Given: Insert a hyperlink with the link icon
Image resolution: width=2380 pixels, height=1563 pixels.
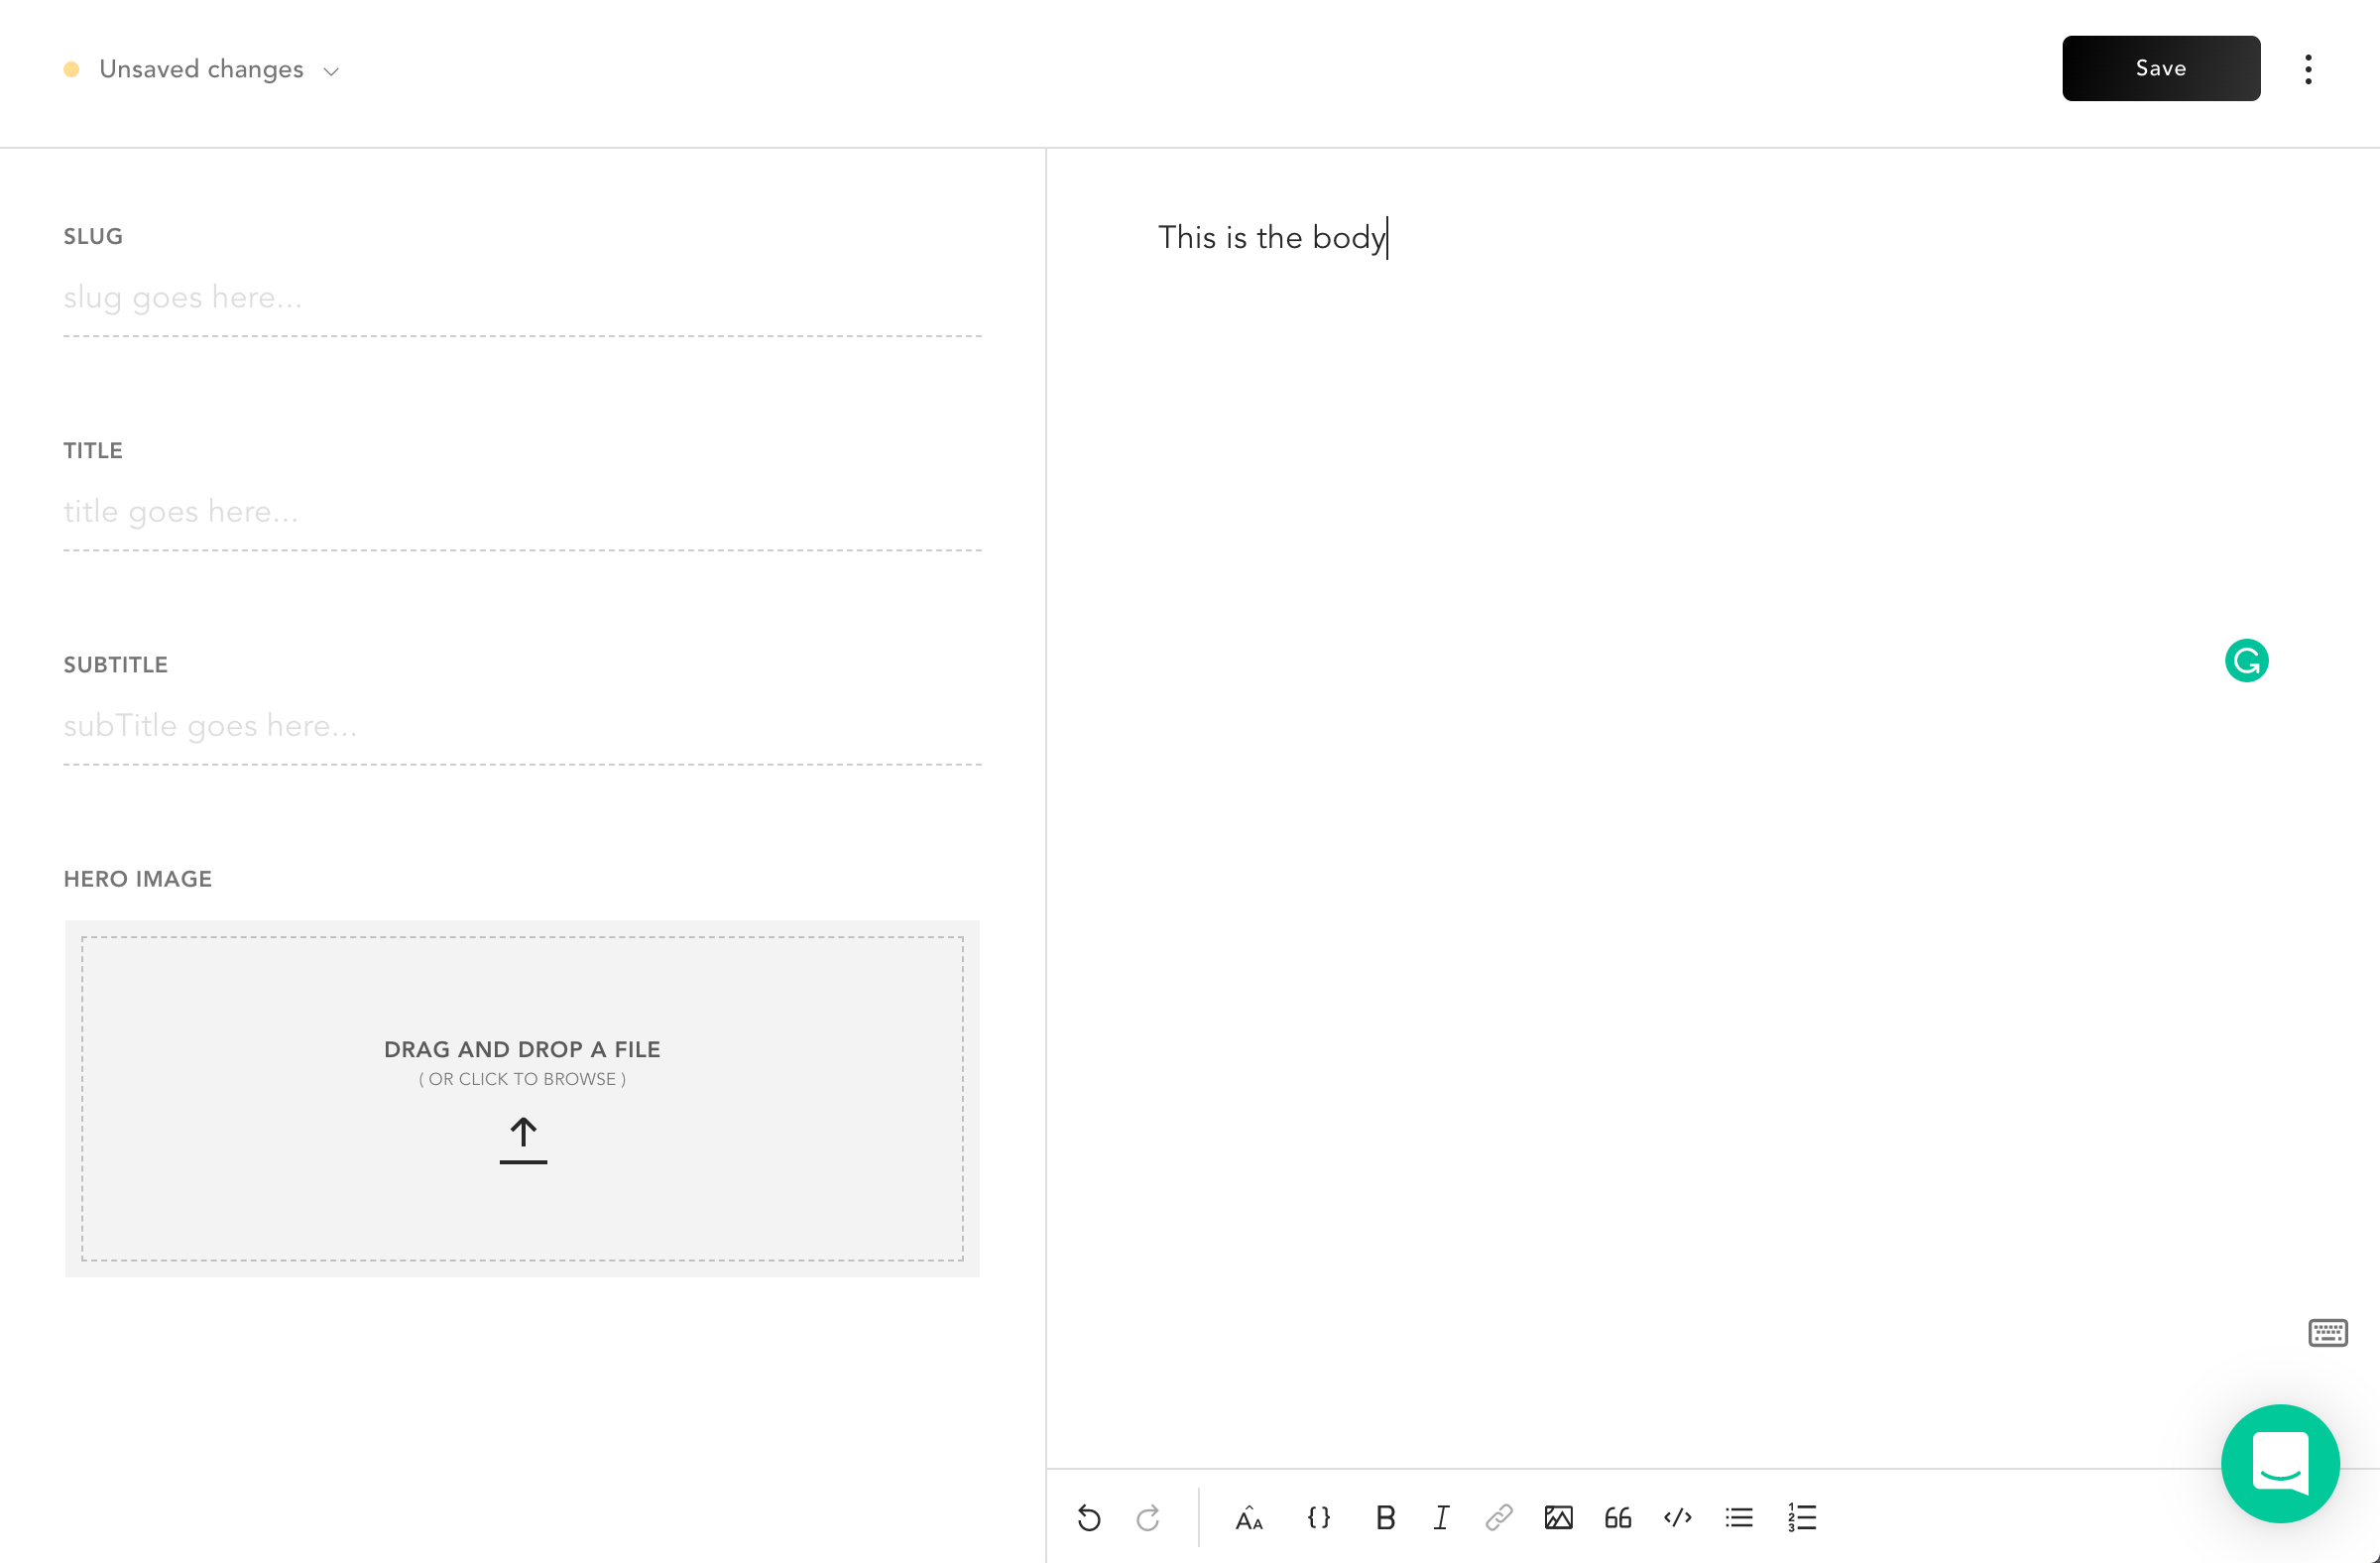Looking at the screenshot, I should [1498, 1517].
